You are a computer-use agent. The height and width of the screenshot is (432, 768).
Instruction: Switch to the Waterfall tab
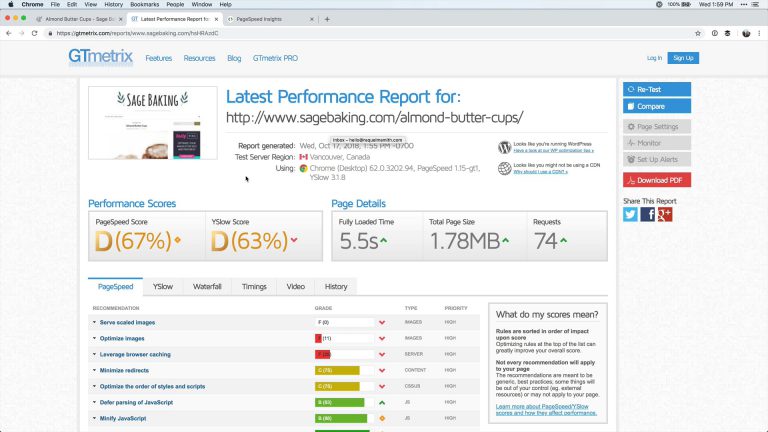(x=207, y=287)
